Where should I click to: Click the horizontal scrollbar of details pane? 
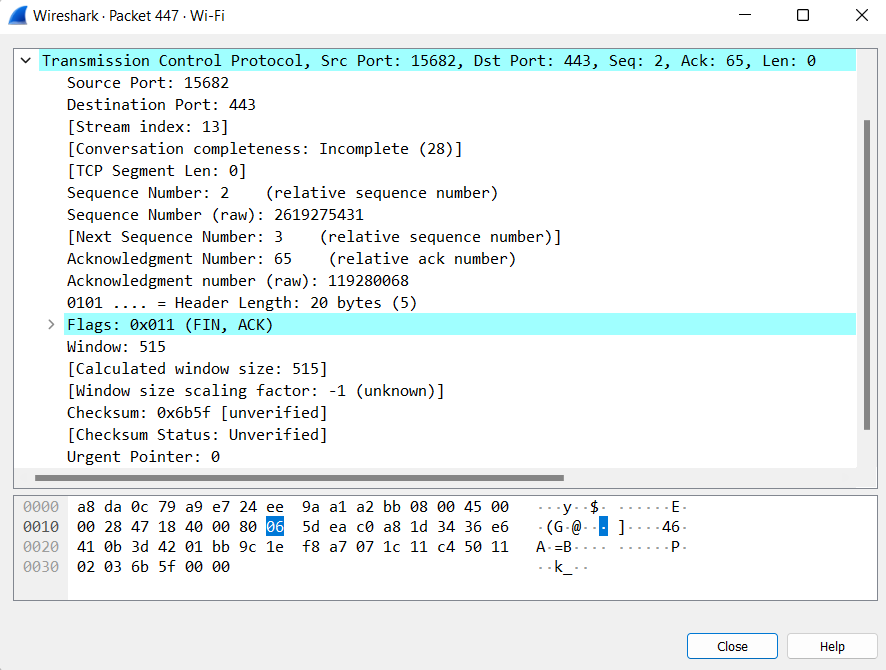[299, 478]
